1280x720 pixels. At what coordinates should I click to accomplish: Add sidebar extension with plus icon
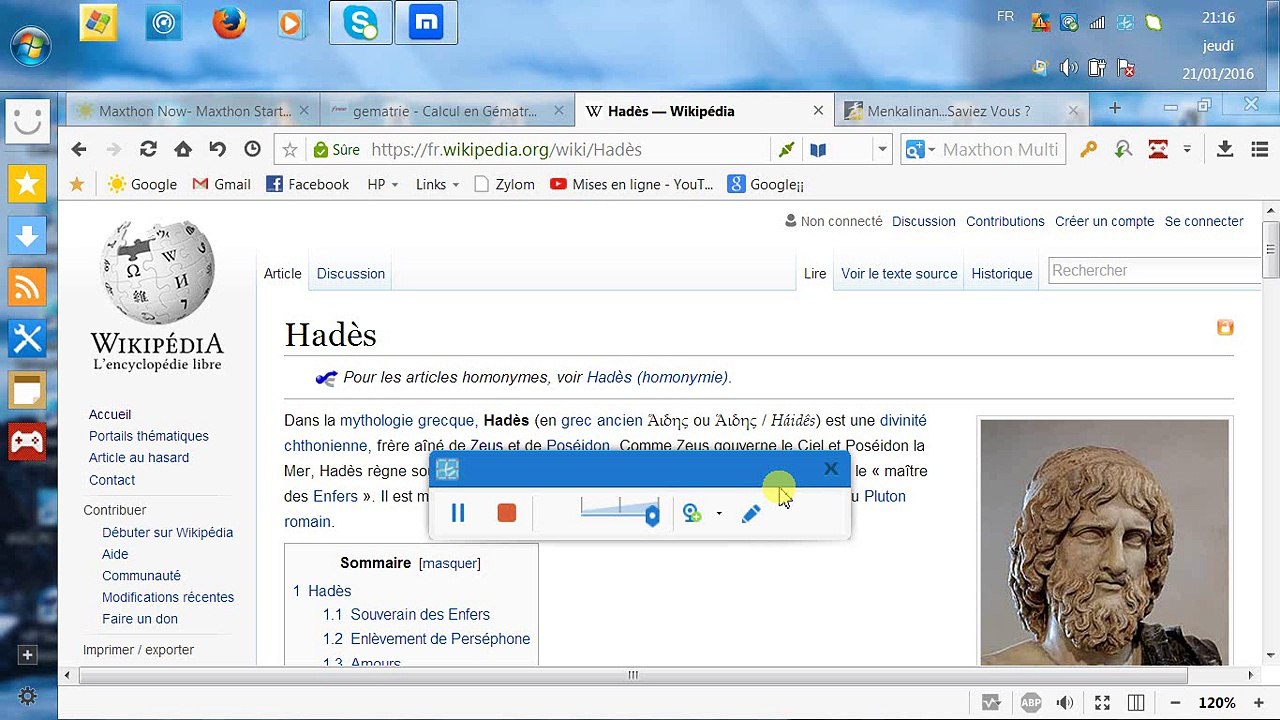27,655
